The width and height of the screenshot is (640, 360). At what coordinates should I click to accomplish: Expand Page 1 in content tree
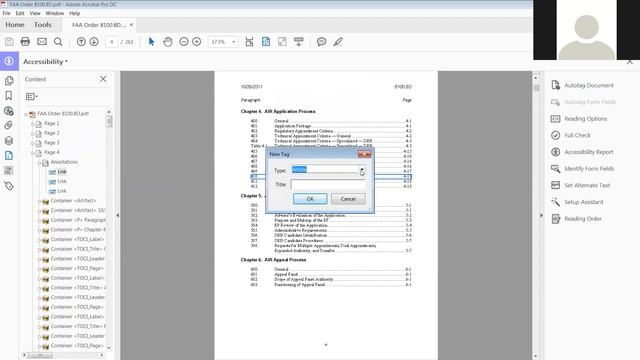pos(33,124)
